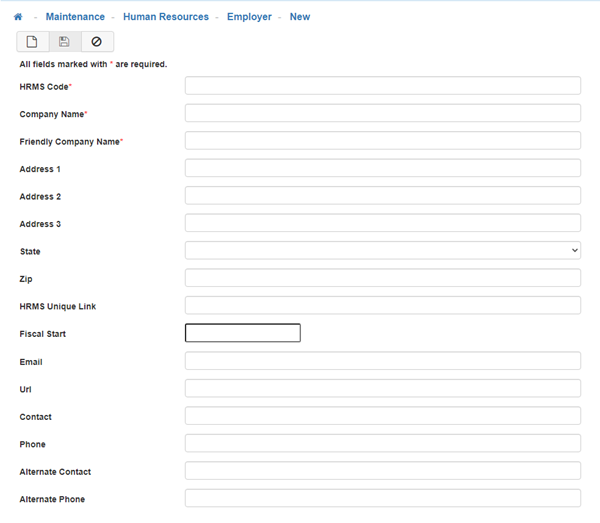The width and height of the screenshot is (600, 523).
Task: Click the HRMS Unique Link field
Action: click(382, 305)
